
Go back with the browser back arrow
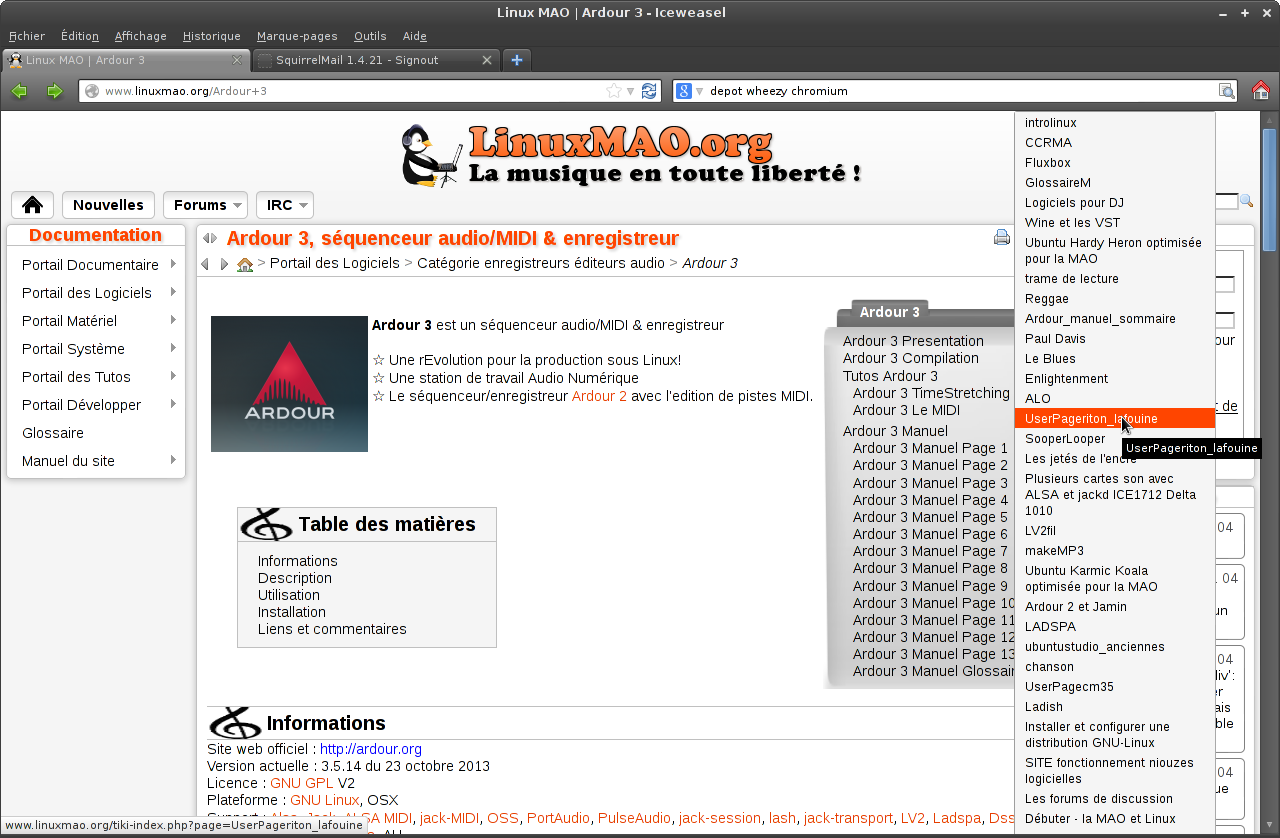tap(19, 91)
